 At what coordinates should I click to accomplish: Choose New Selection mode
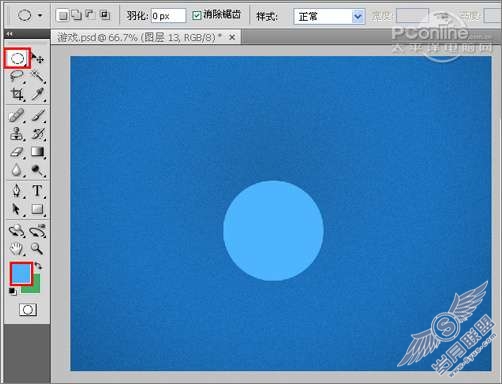(x=63, y=15)
